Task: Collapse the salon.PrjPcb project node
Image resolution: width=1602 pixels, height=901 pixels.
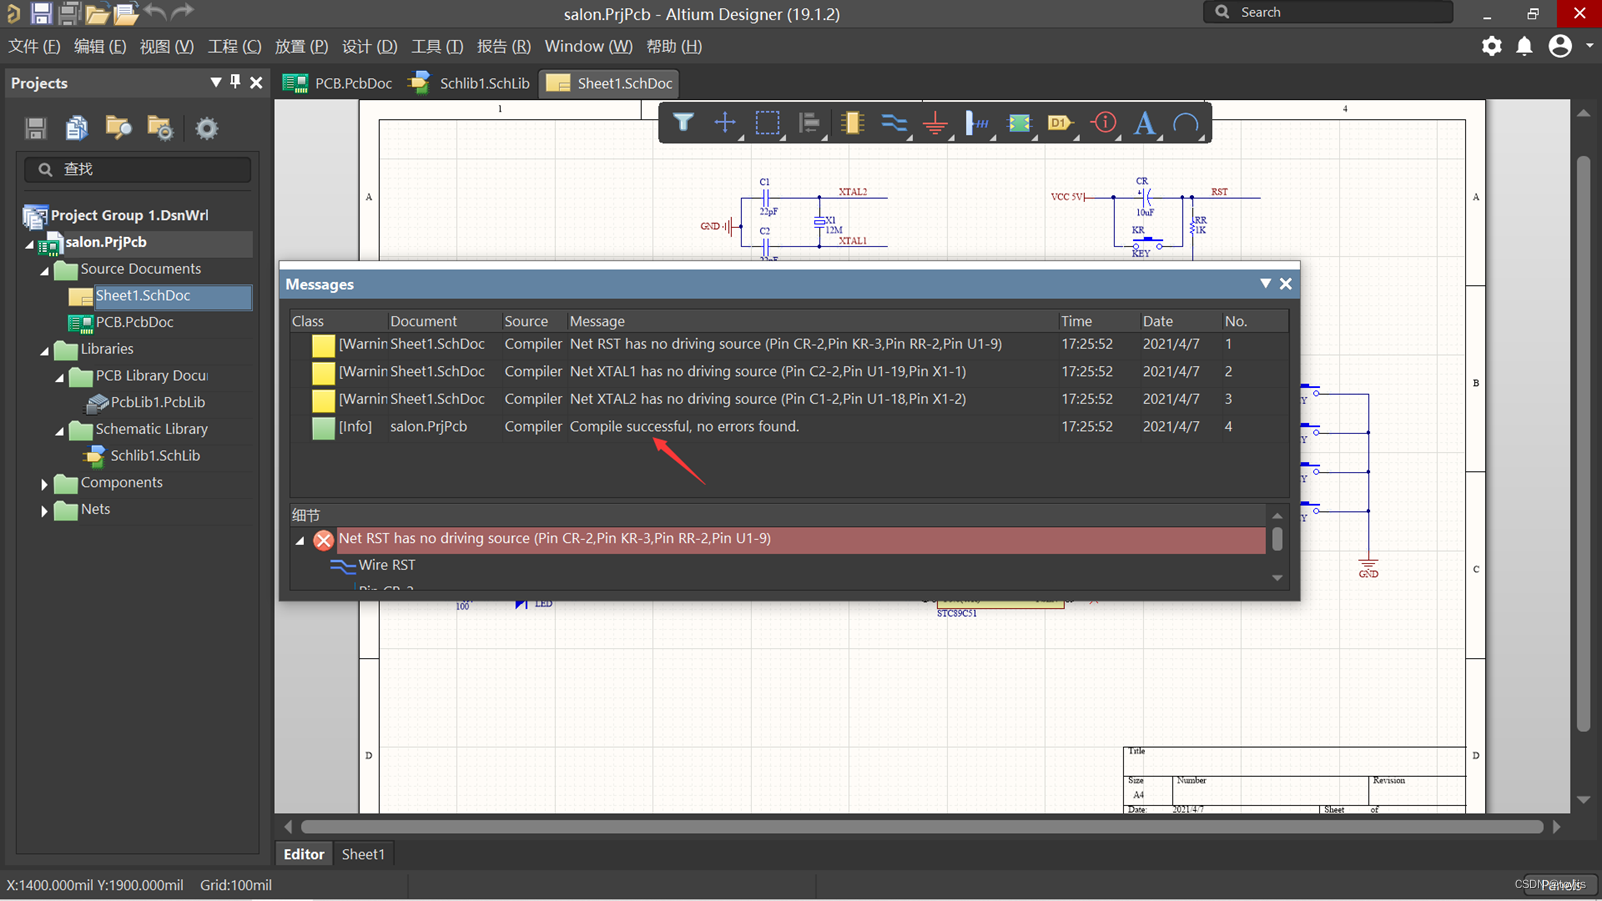Action: click(x=30, y=243)
